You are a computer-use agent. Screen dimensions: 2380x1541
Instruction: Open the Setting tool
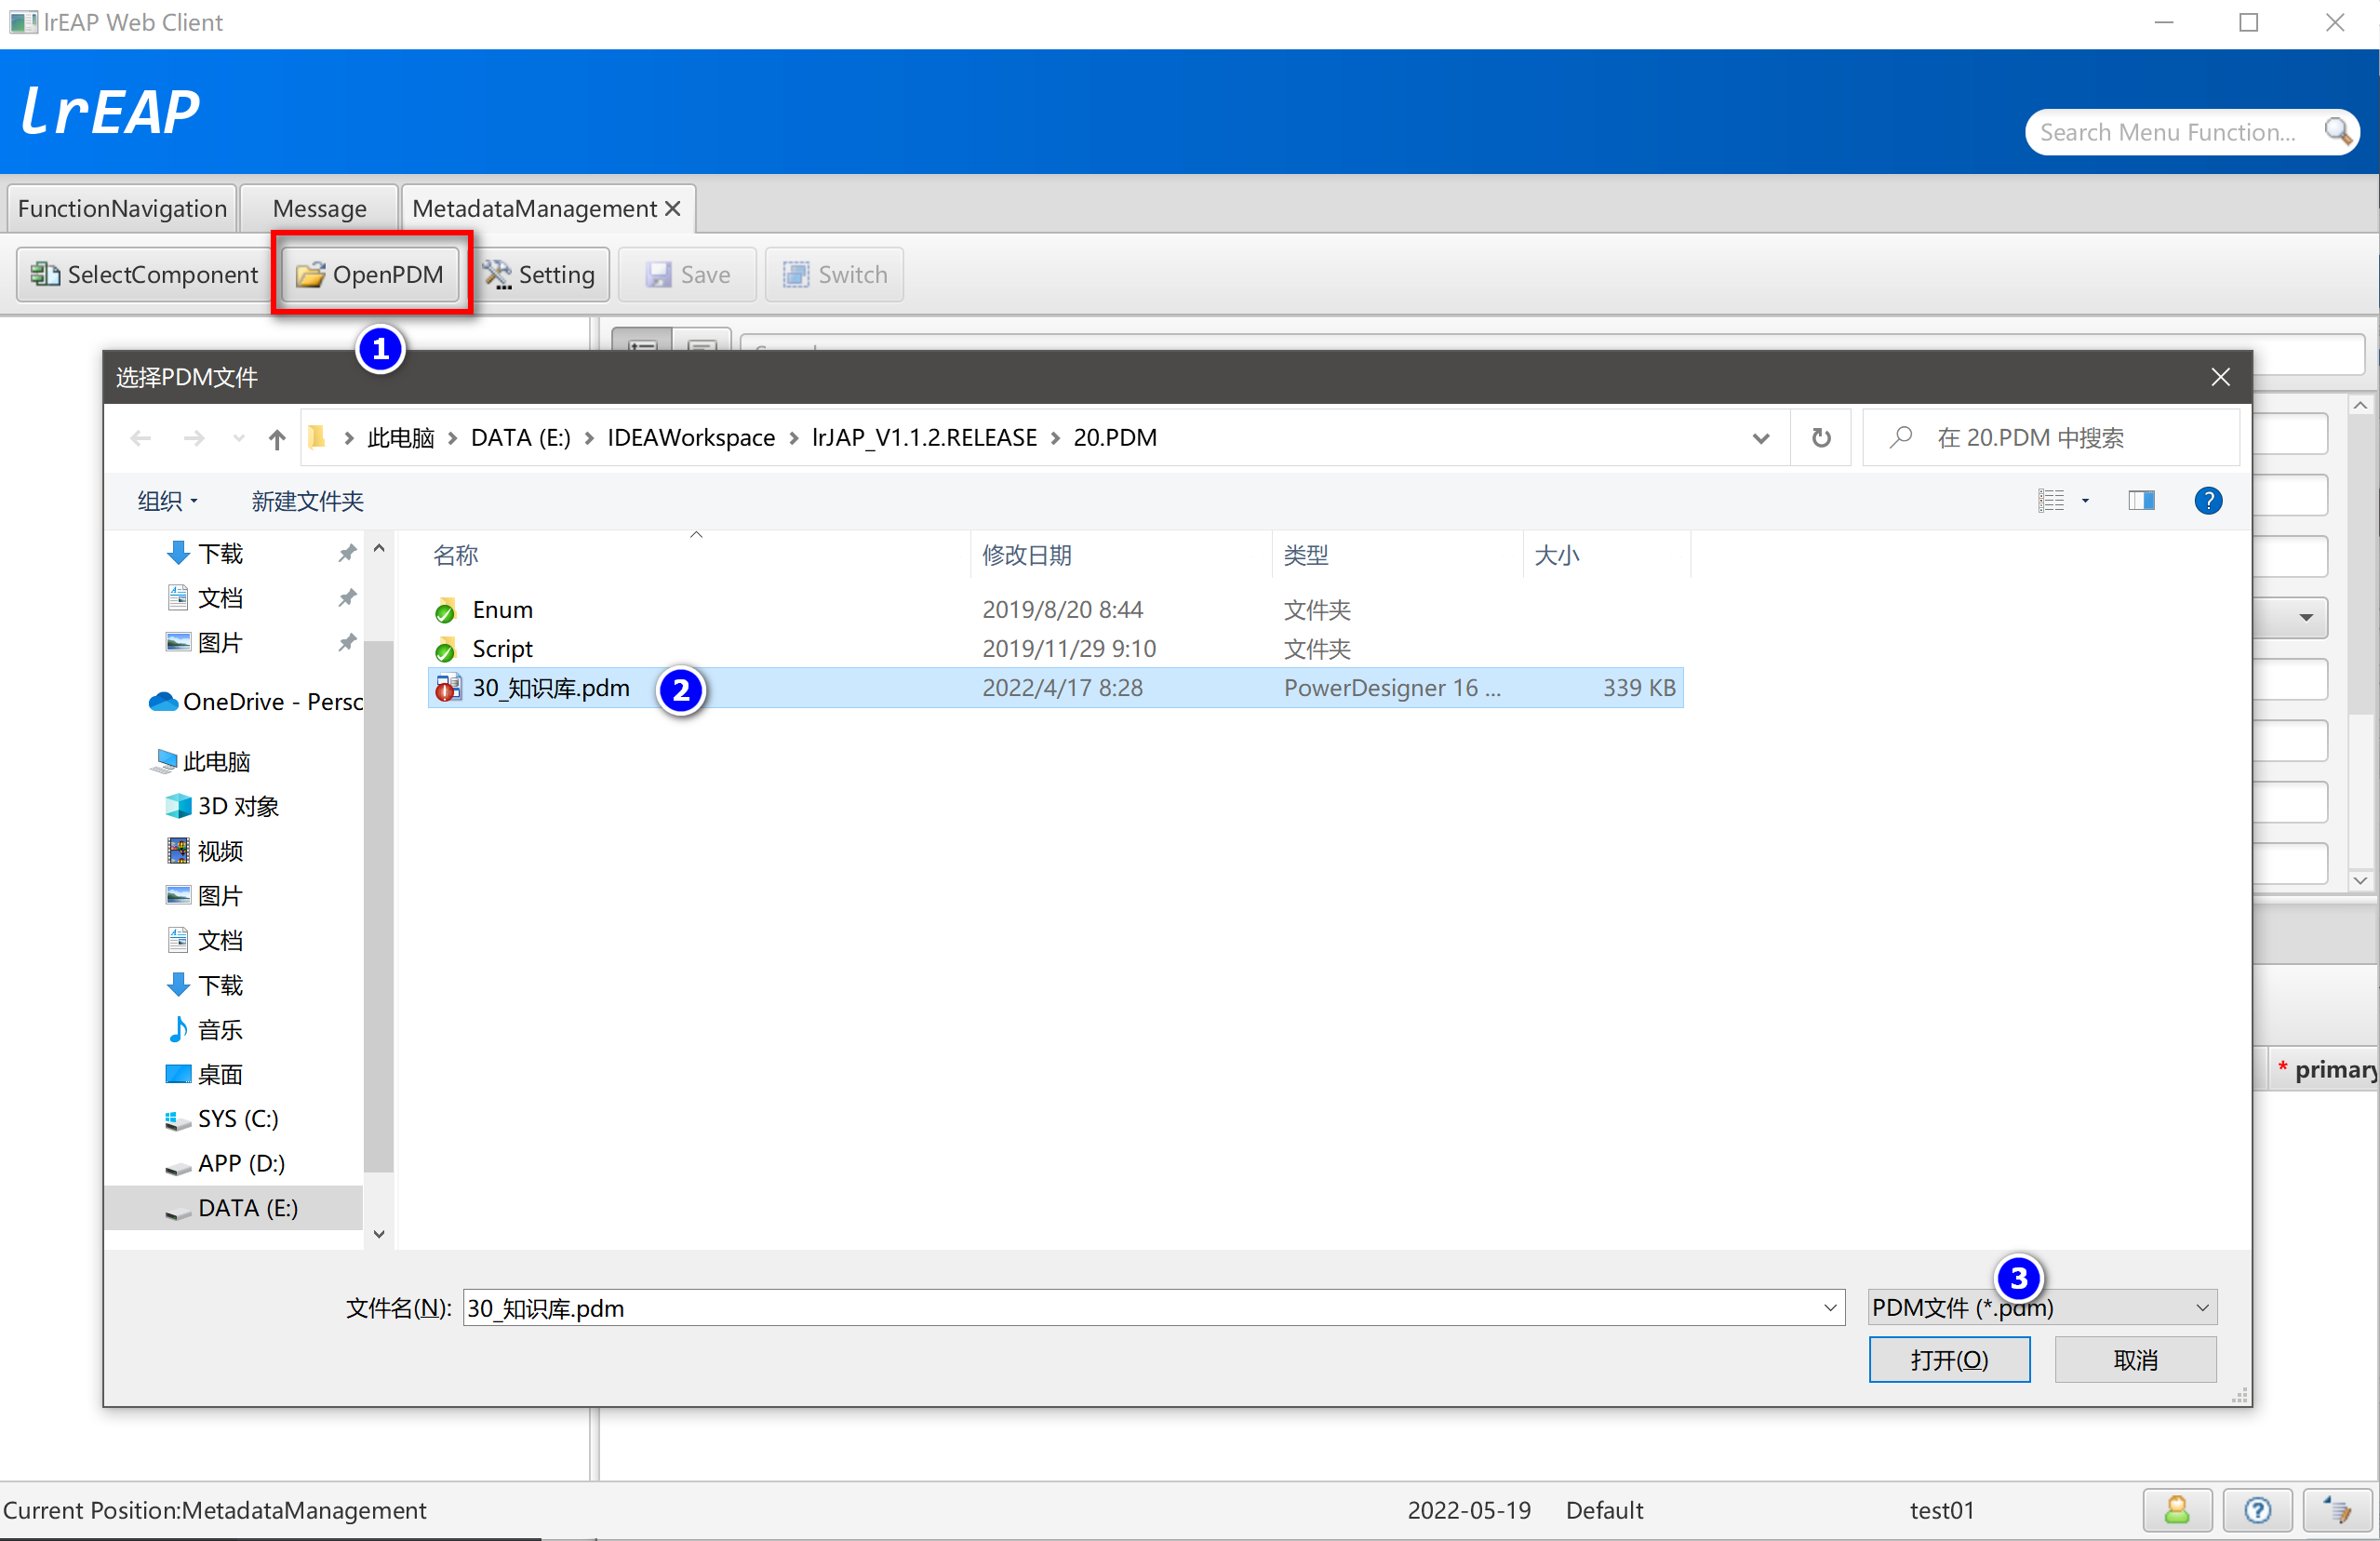pyautogui.click(x=539, y=274)
